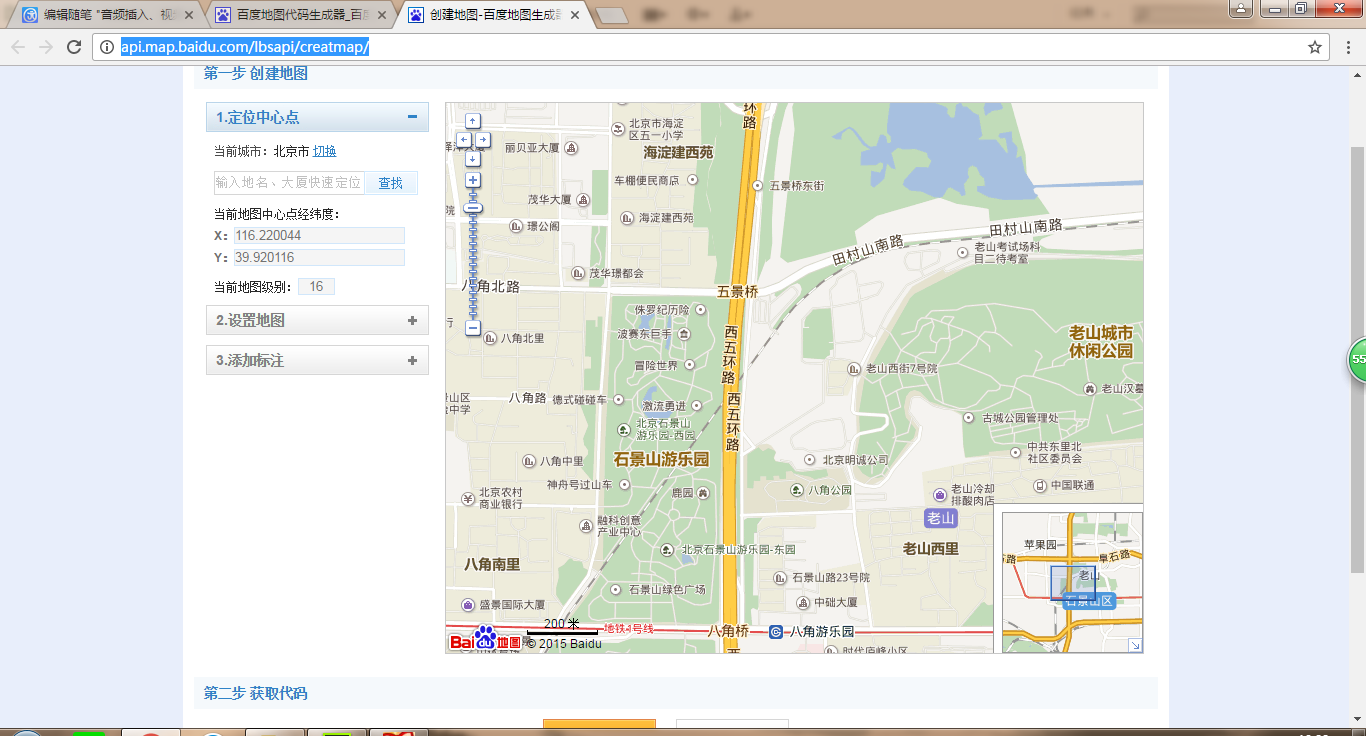The height and width of the screenshot is (736, 1366).
Task: Click the forward navigation arrow
Action: [46, 47]
